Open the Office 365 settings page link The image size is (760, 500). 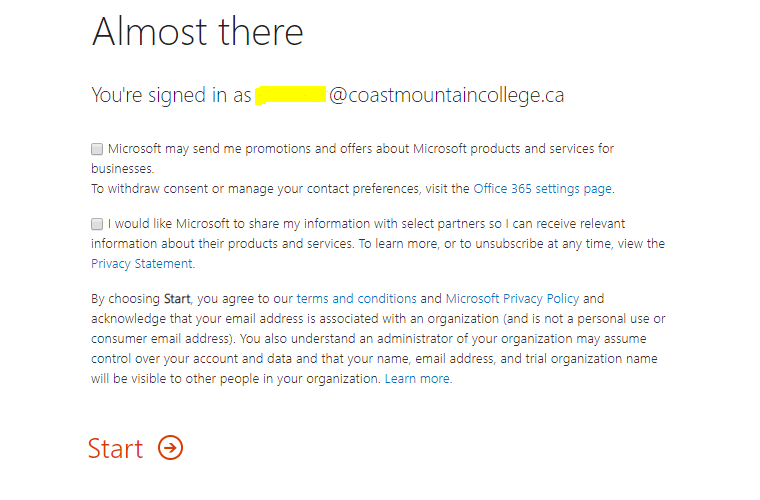click(543, 188)
